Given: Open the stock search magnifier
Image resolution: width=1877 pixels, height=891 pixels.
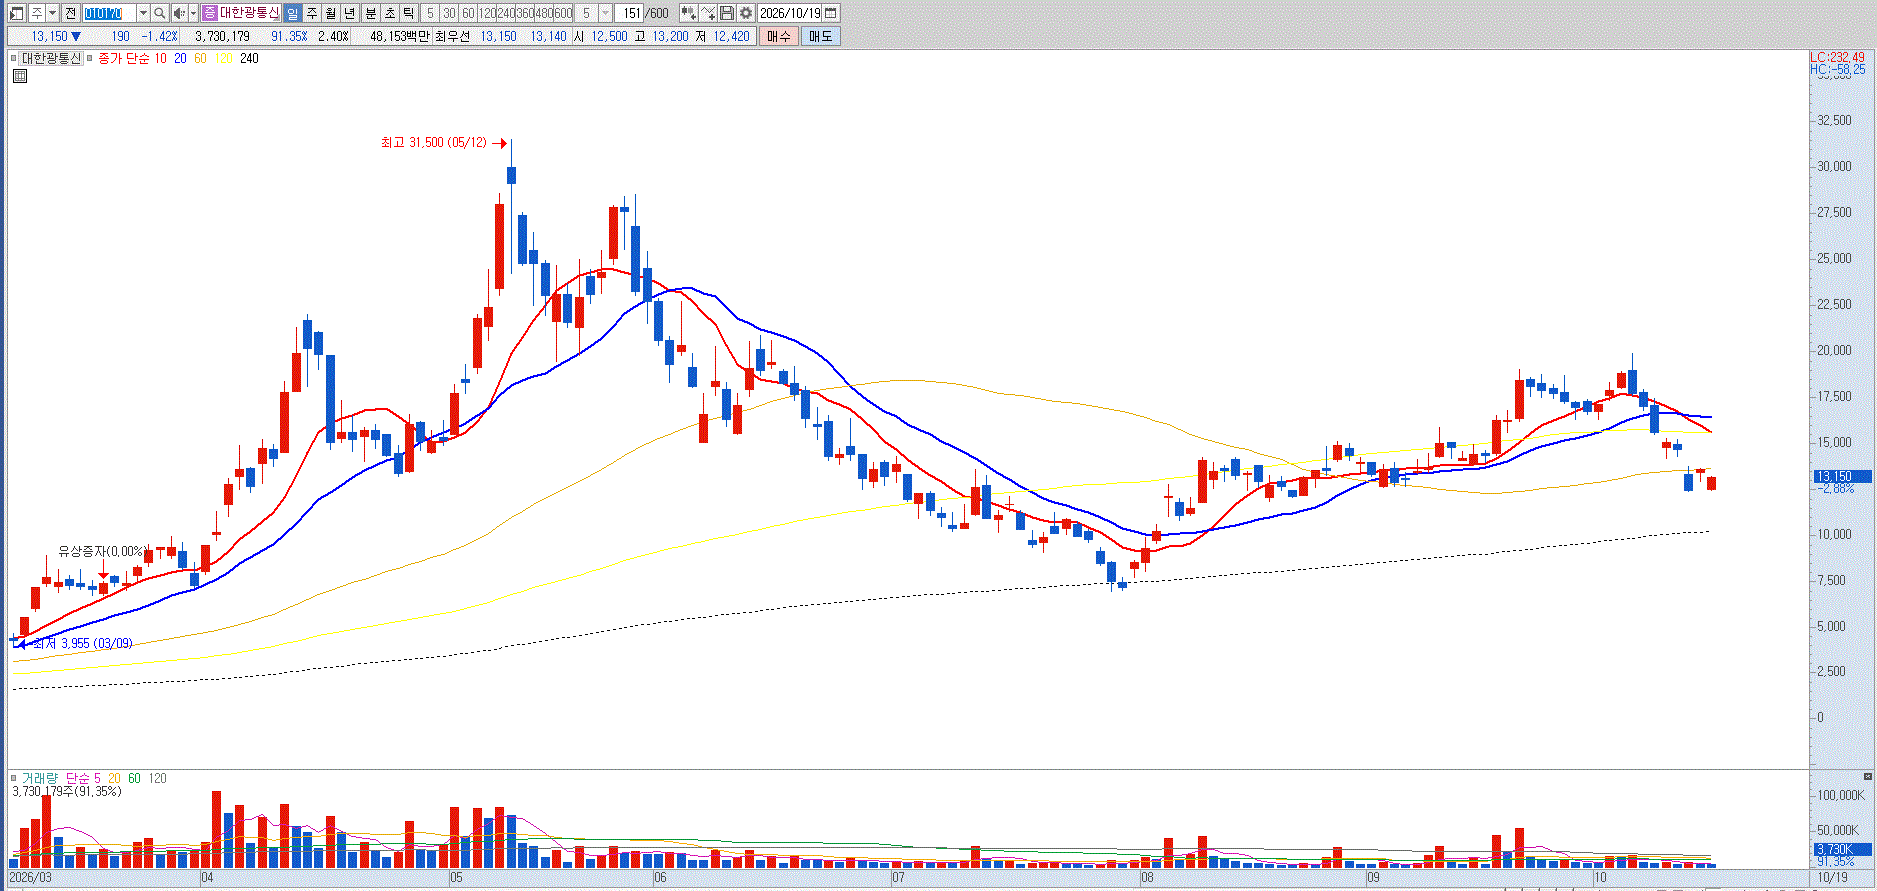Looking at the screenshot, I should pos(159,13).
